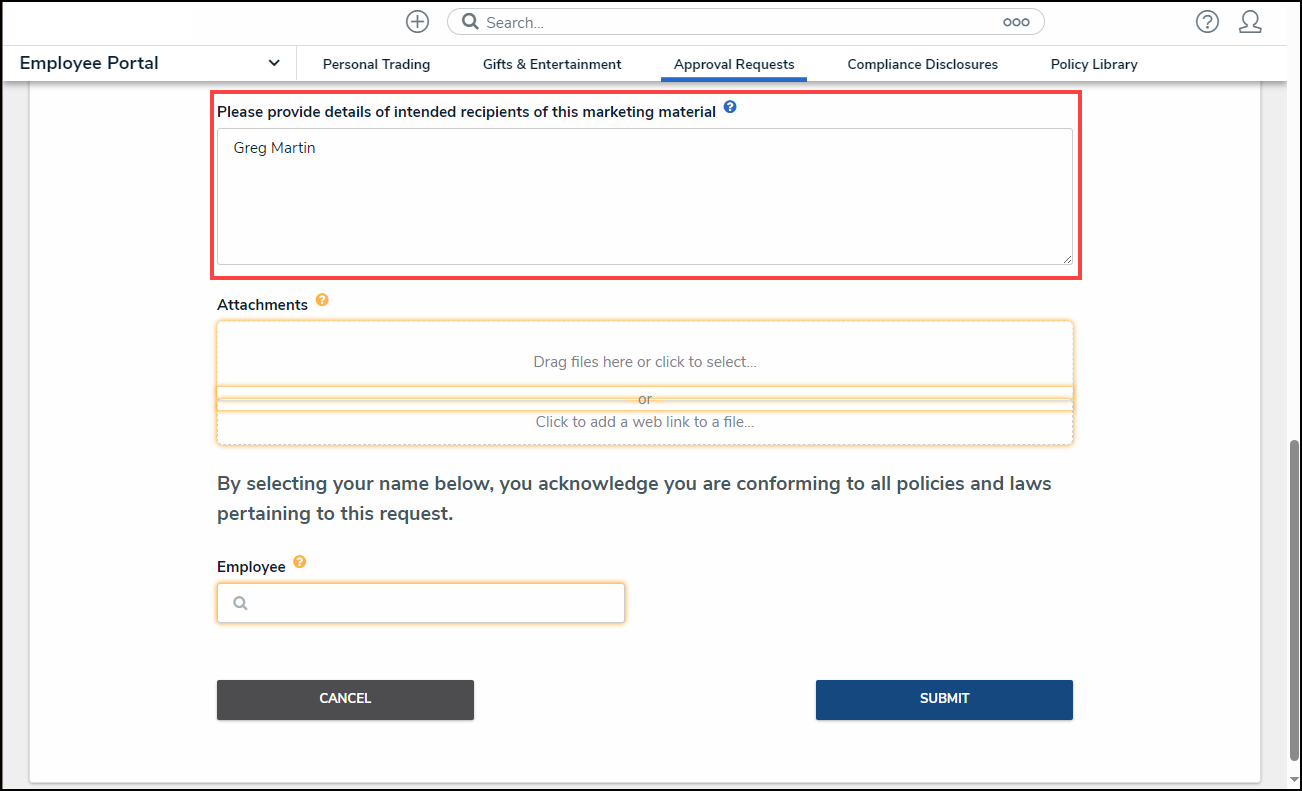Click the three-circles icon in search bar
The image size is (1302, 791).
click(x=1016, y=22)
